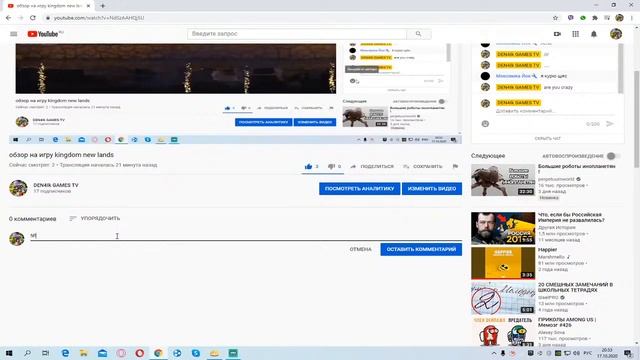Open a new browser tab
The width and height of the screenshot is (640, 360).
102,6
